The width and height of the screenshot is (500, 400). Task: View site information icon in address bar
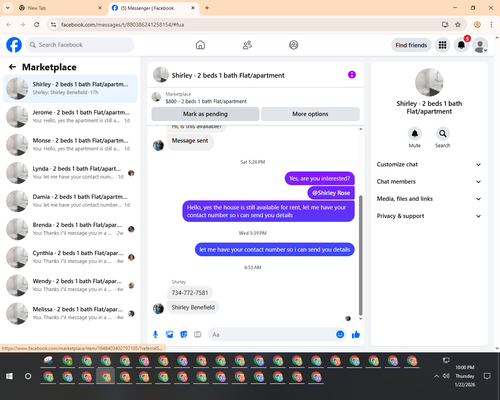(x=53, y=25)
